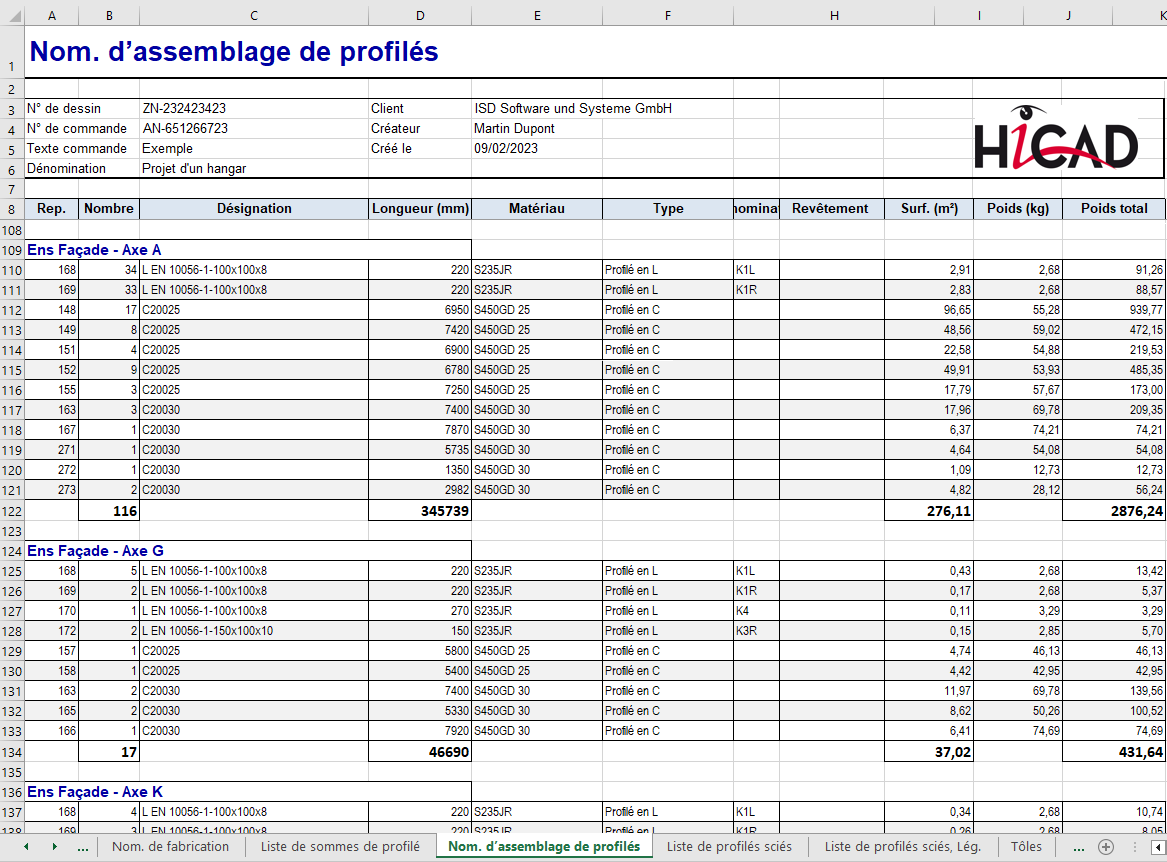Go to next sheet with right navigation arrow

coord(54,846)
